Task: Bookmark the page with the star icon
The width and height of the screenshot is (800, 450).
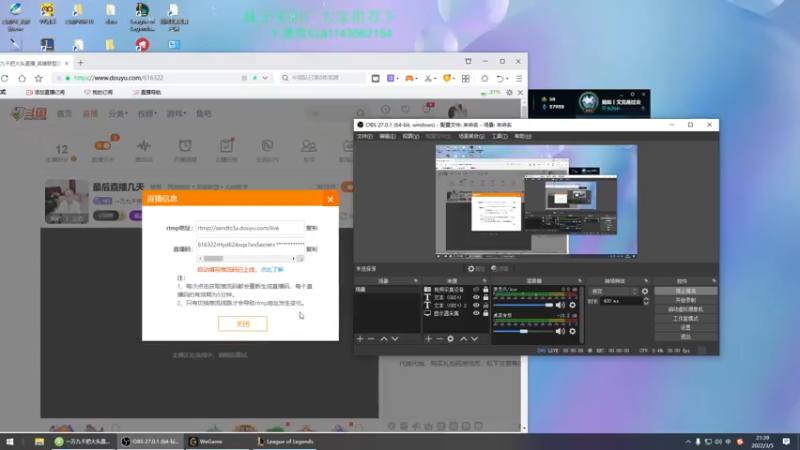Action: click(x=39, y=78)
